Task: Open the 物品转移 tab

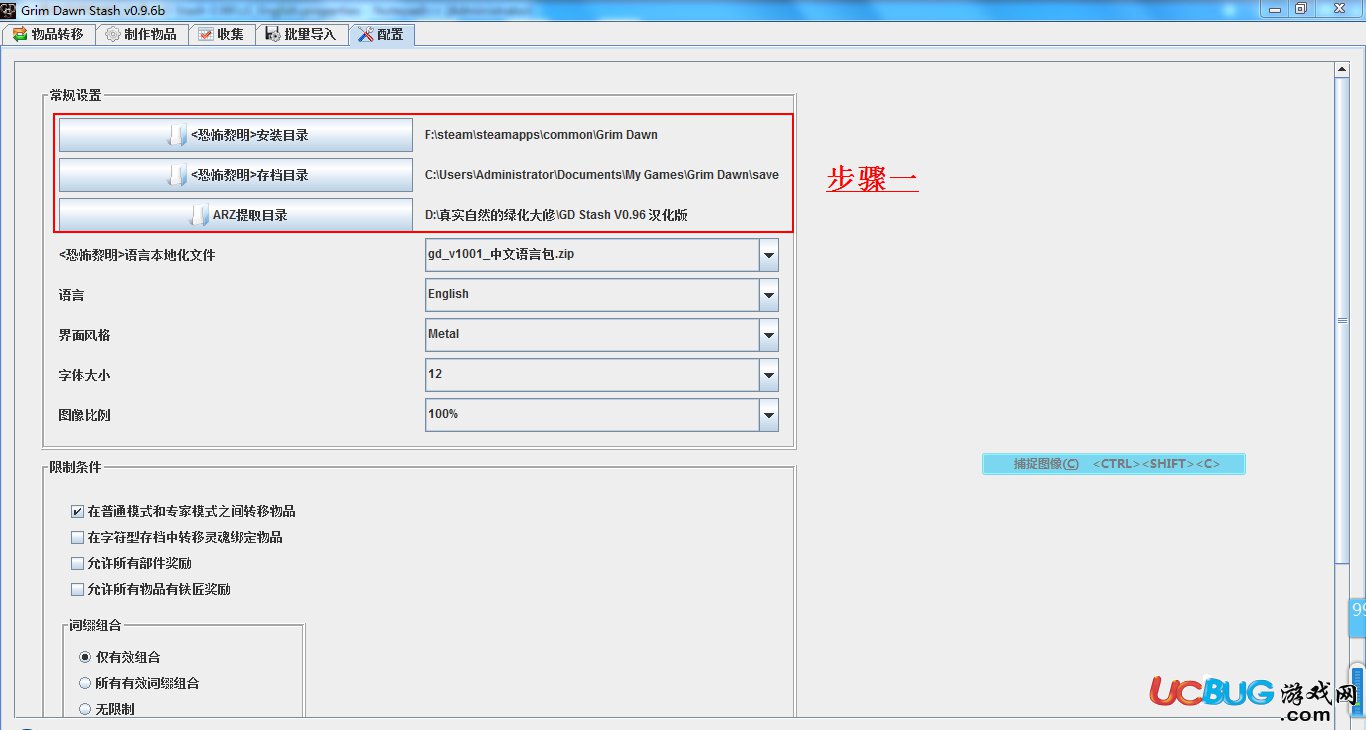Action: [50, 34]
